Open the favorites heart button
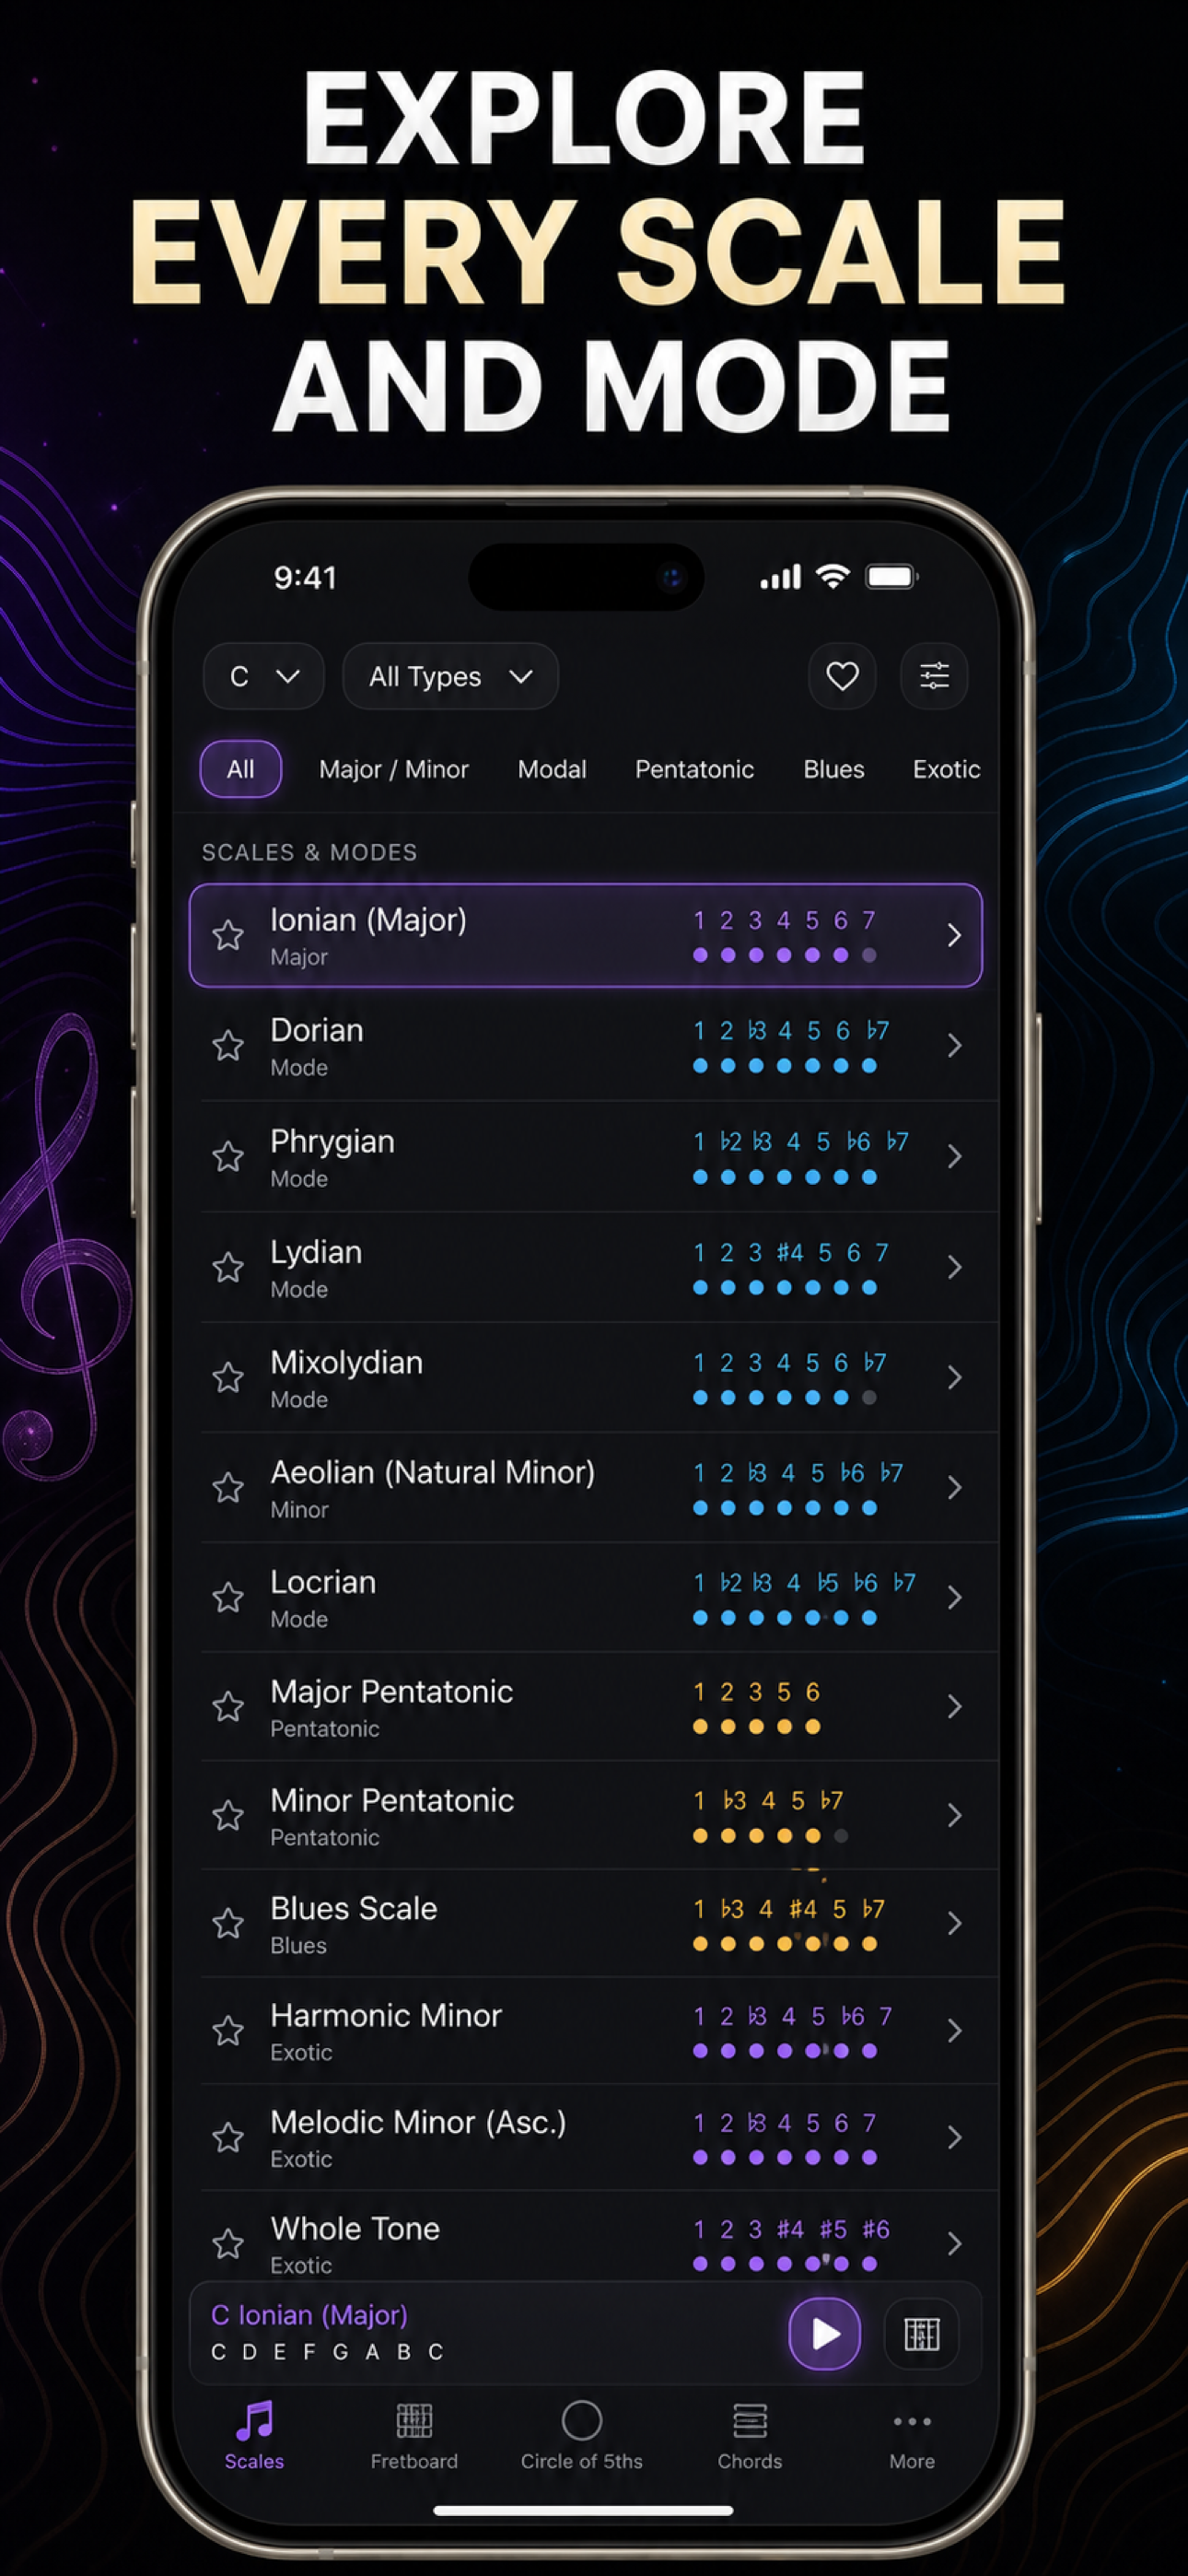This screenshot has width=1188, height=2576. tap(842, 676)
